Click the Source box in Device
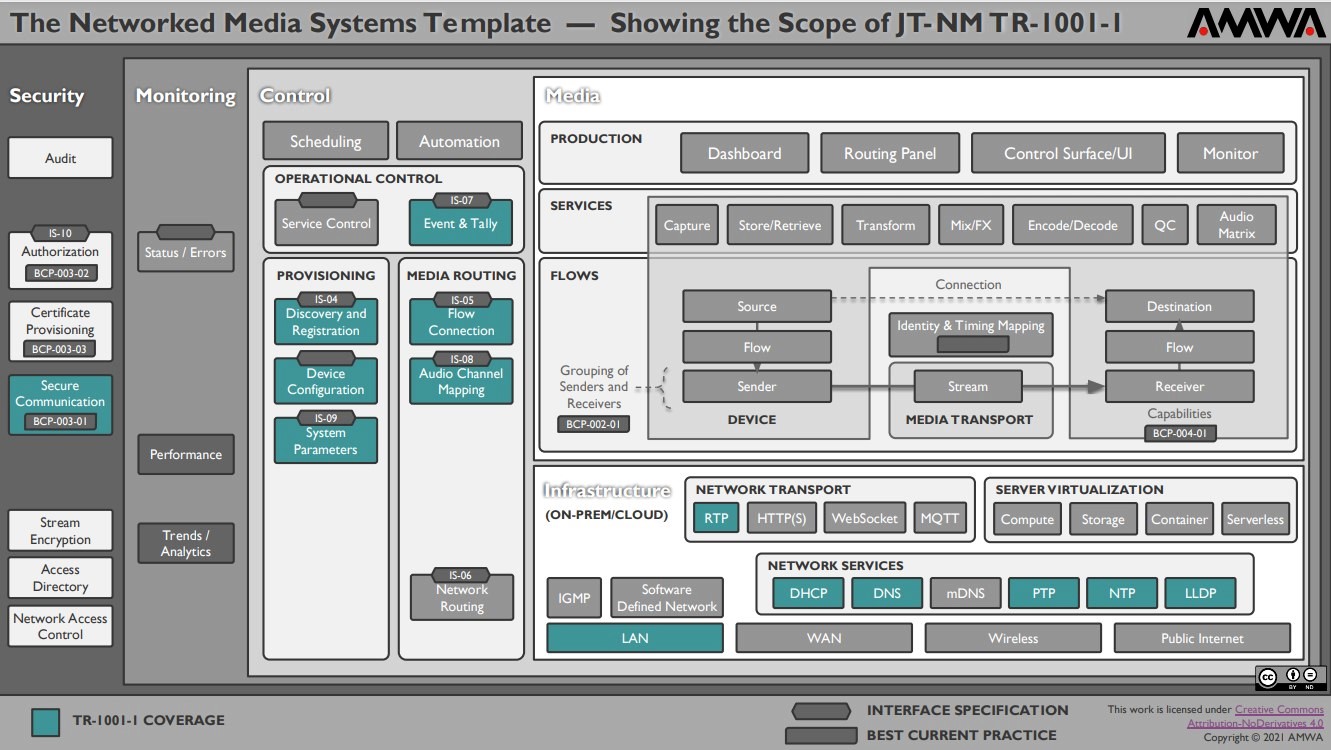 pyautogui.click(x=757, y=306)
